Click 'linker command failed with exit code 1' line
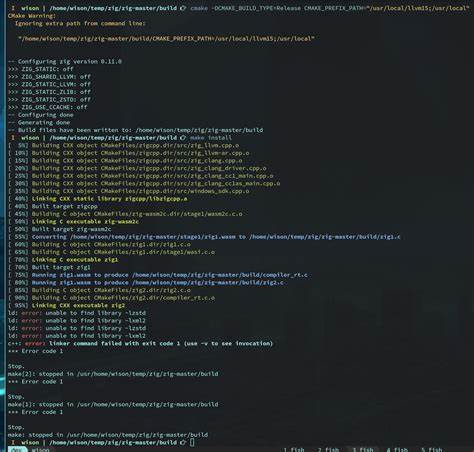474x452 pixels. coord(141,343)
